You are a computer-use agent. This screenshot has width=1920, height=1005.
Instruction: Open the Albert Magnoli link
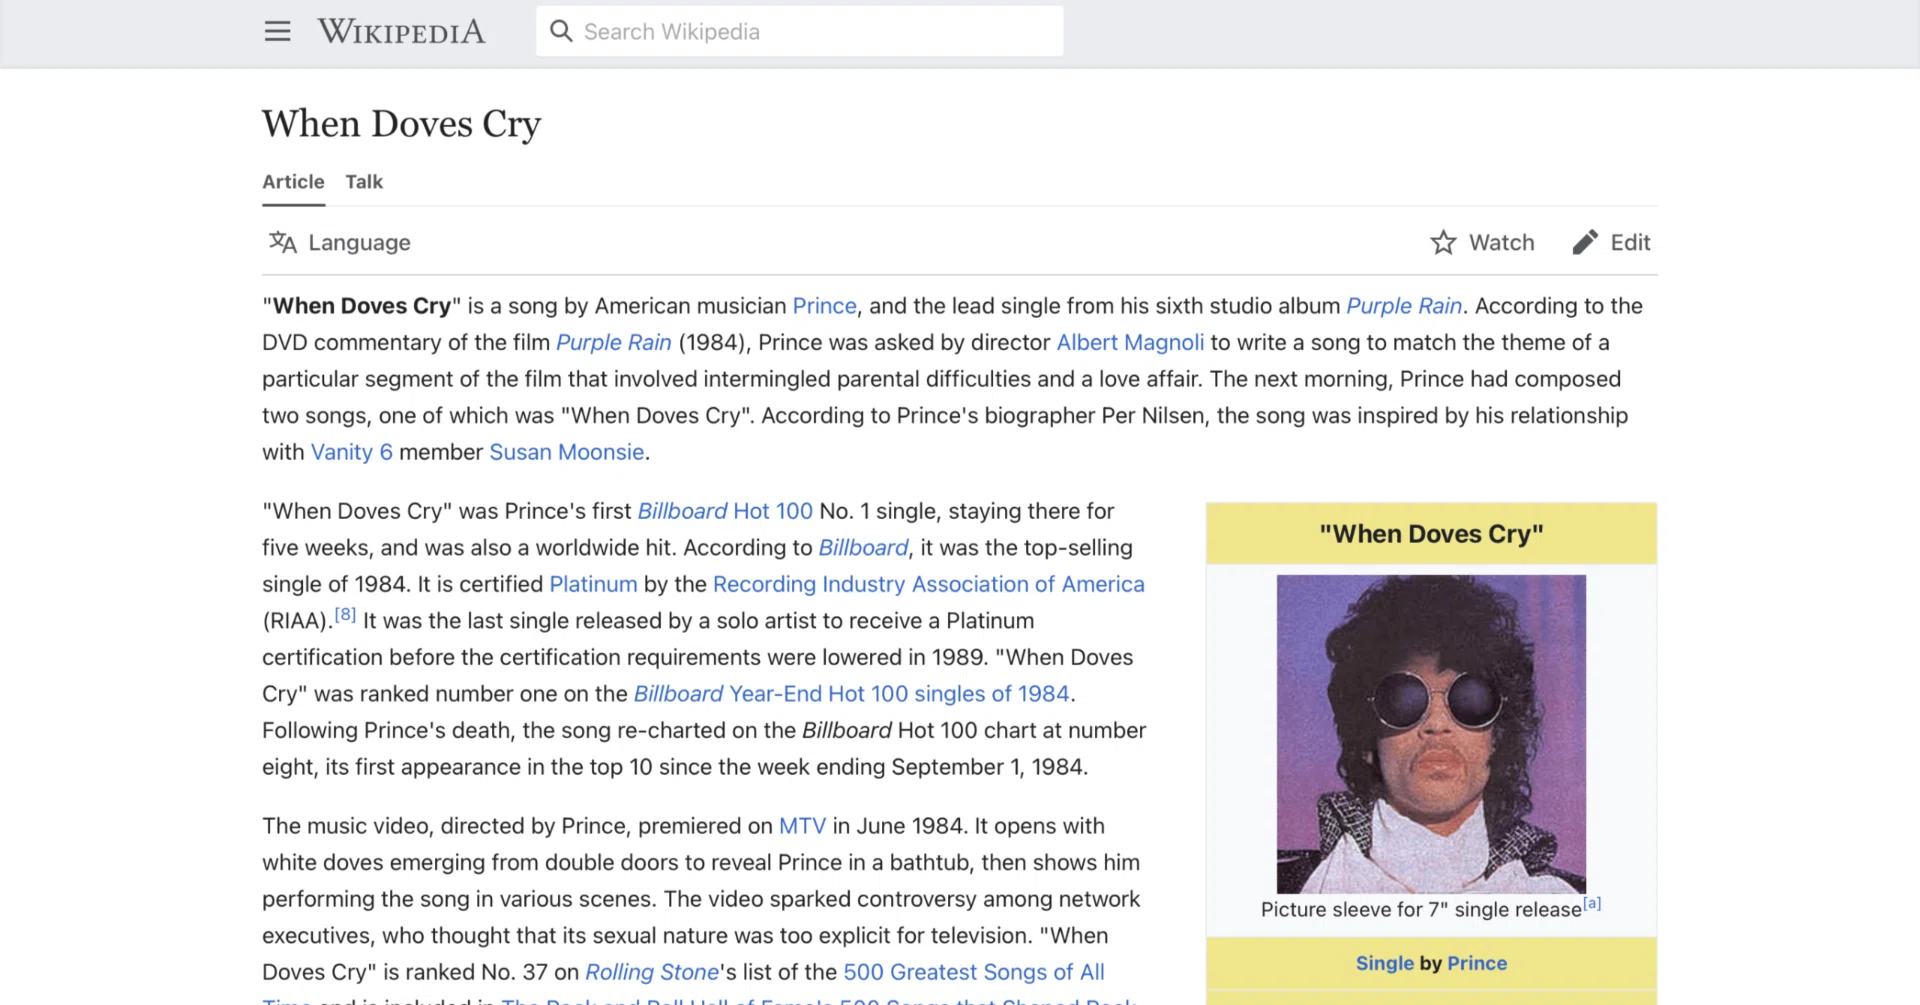click(1130, 342)
